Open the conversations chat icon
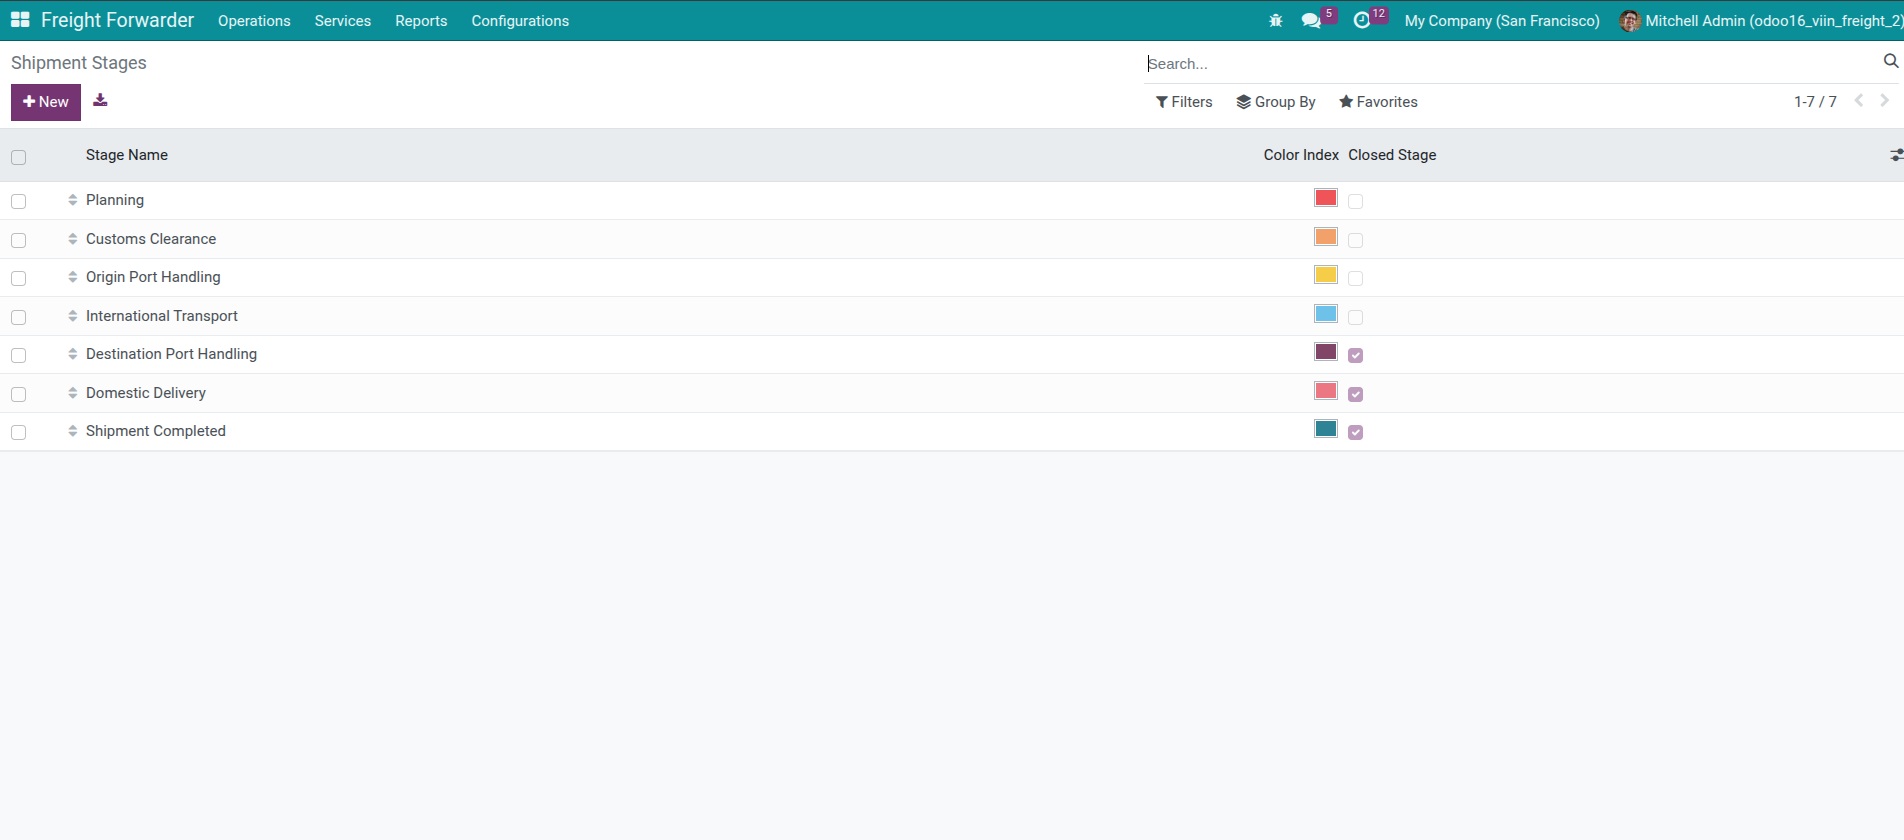This screenshot has width=1904, height=840. tap(1311, 21)
